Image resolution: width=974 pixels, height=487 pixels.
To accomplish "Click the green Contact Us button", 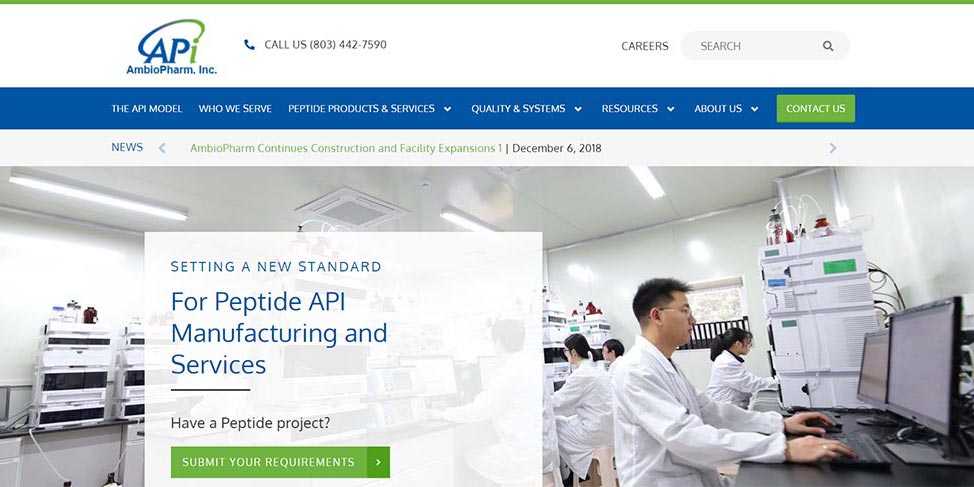I will [x=816, y=109].
